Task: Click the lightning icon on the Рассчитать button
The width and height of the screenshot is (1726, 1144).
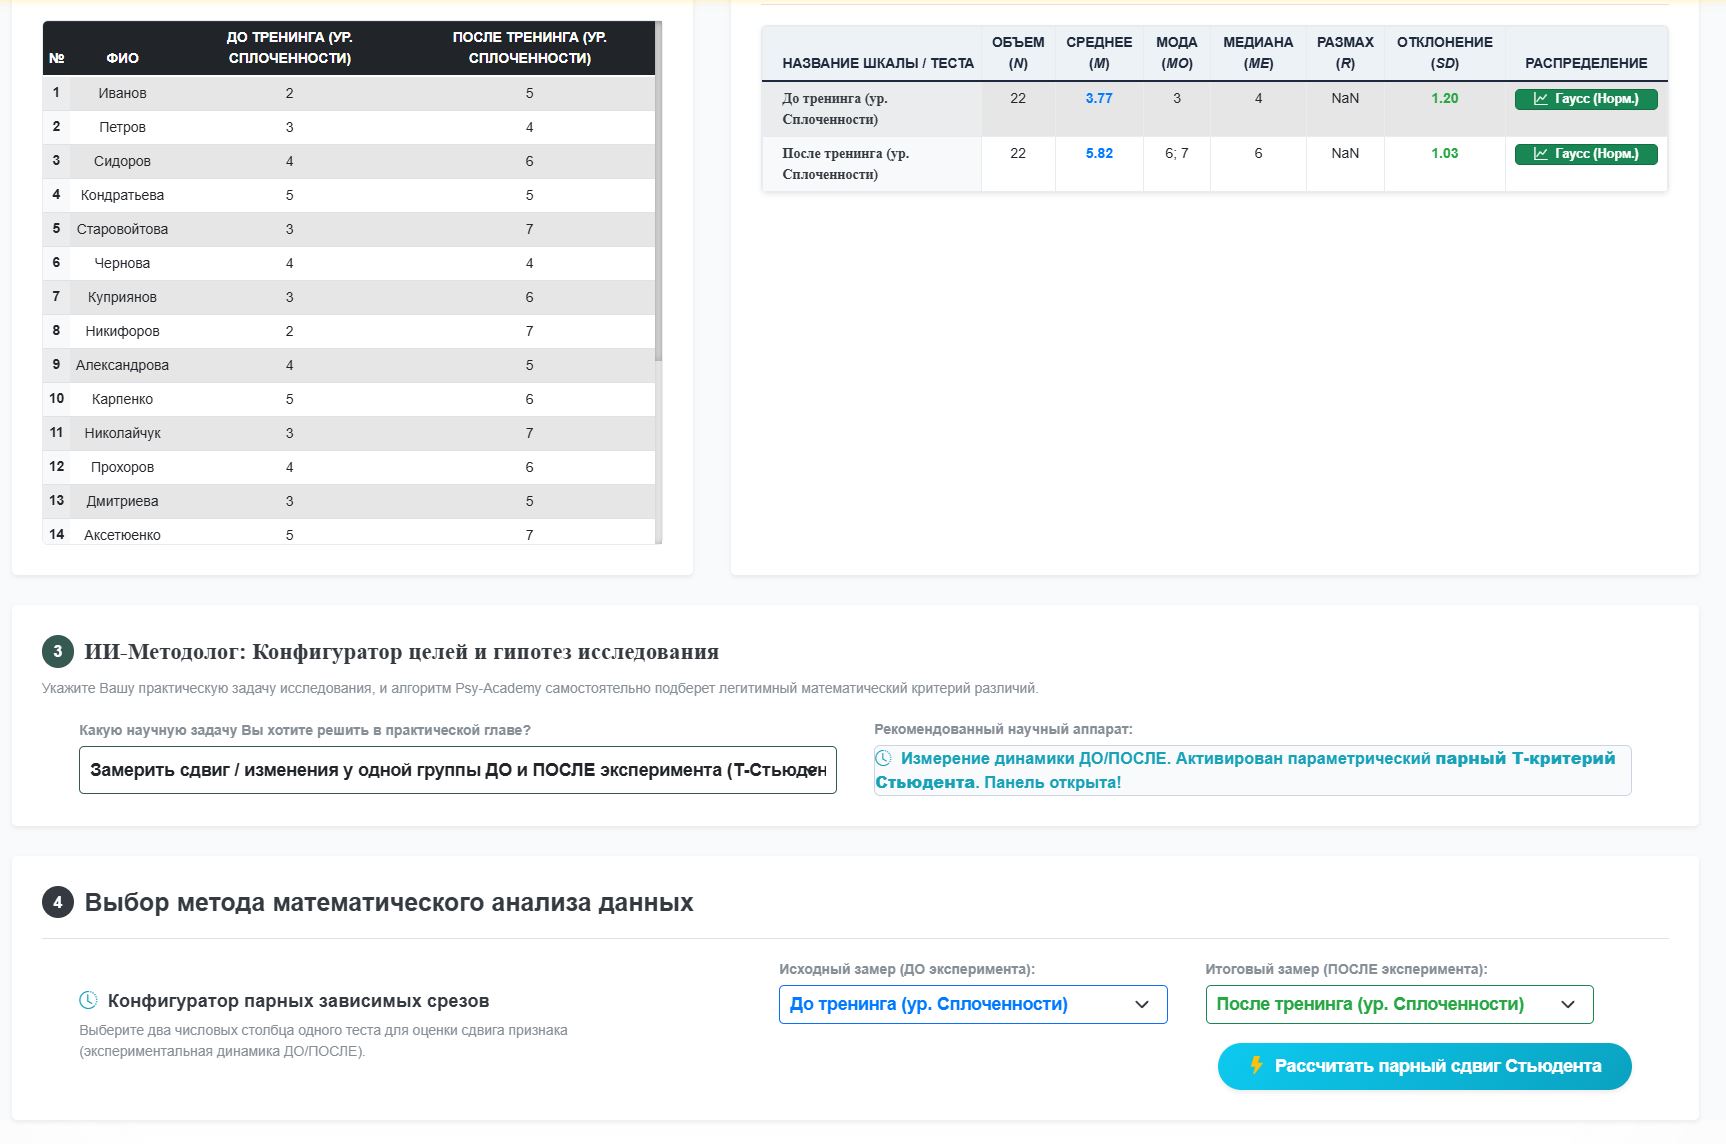Action: (x=1257, y=1065)
